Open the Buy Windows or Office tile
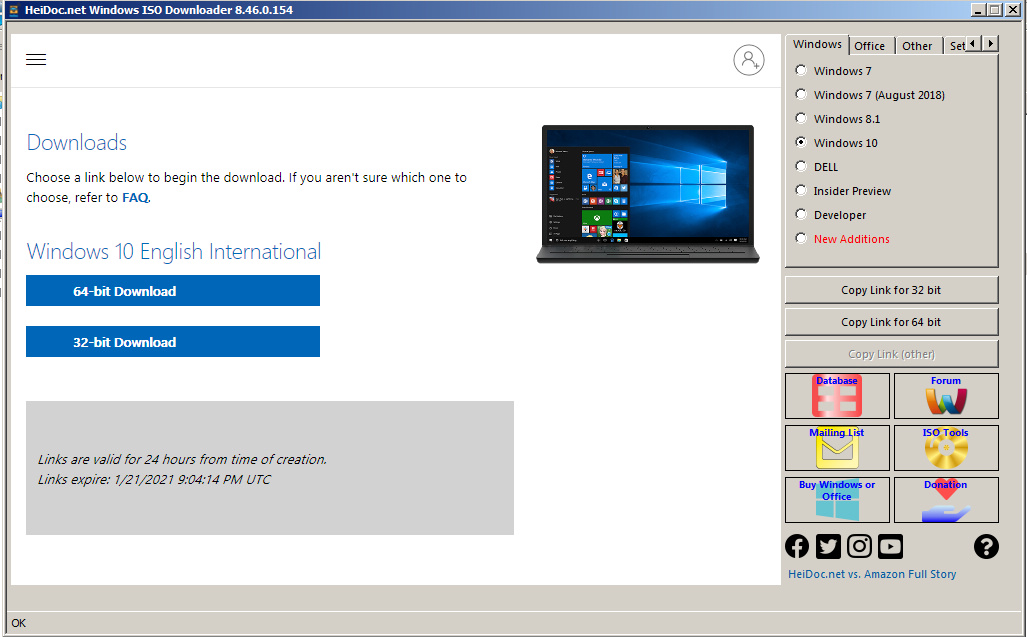 pos(837,500)
